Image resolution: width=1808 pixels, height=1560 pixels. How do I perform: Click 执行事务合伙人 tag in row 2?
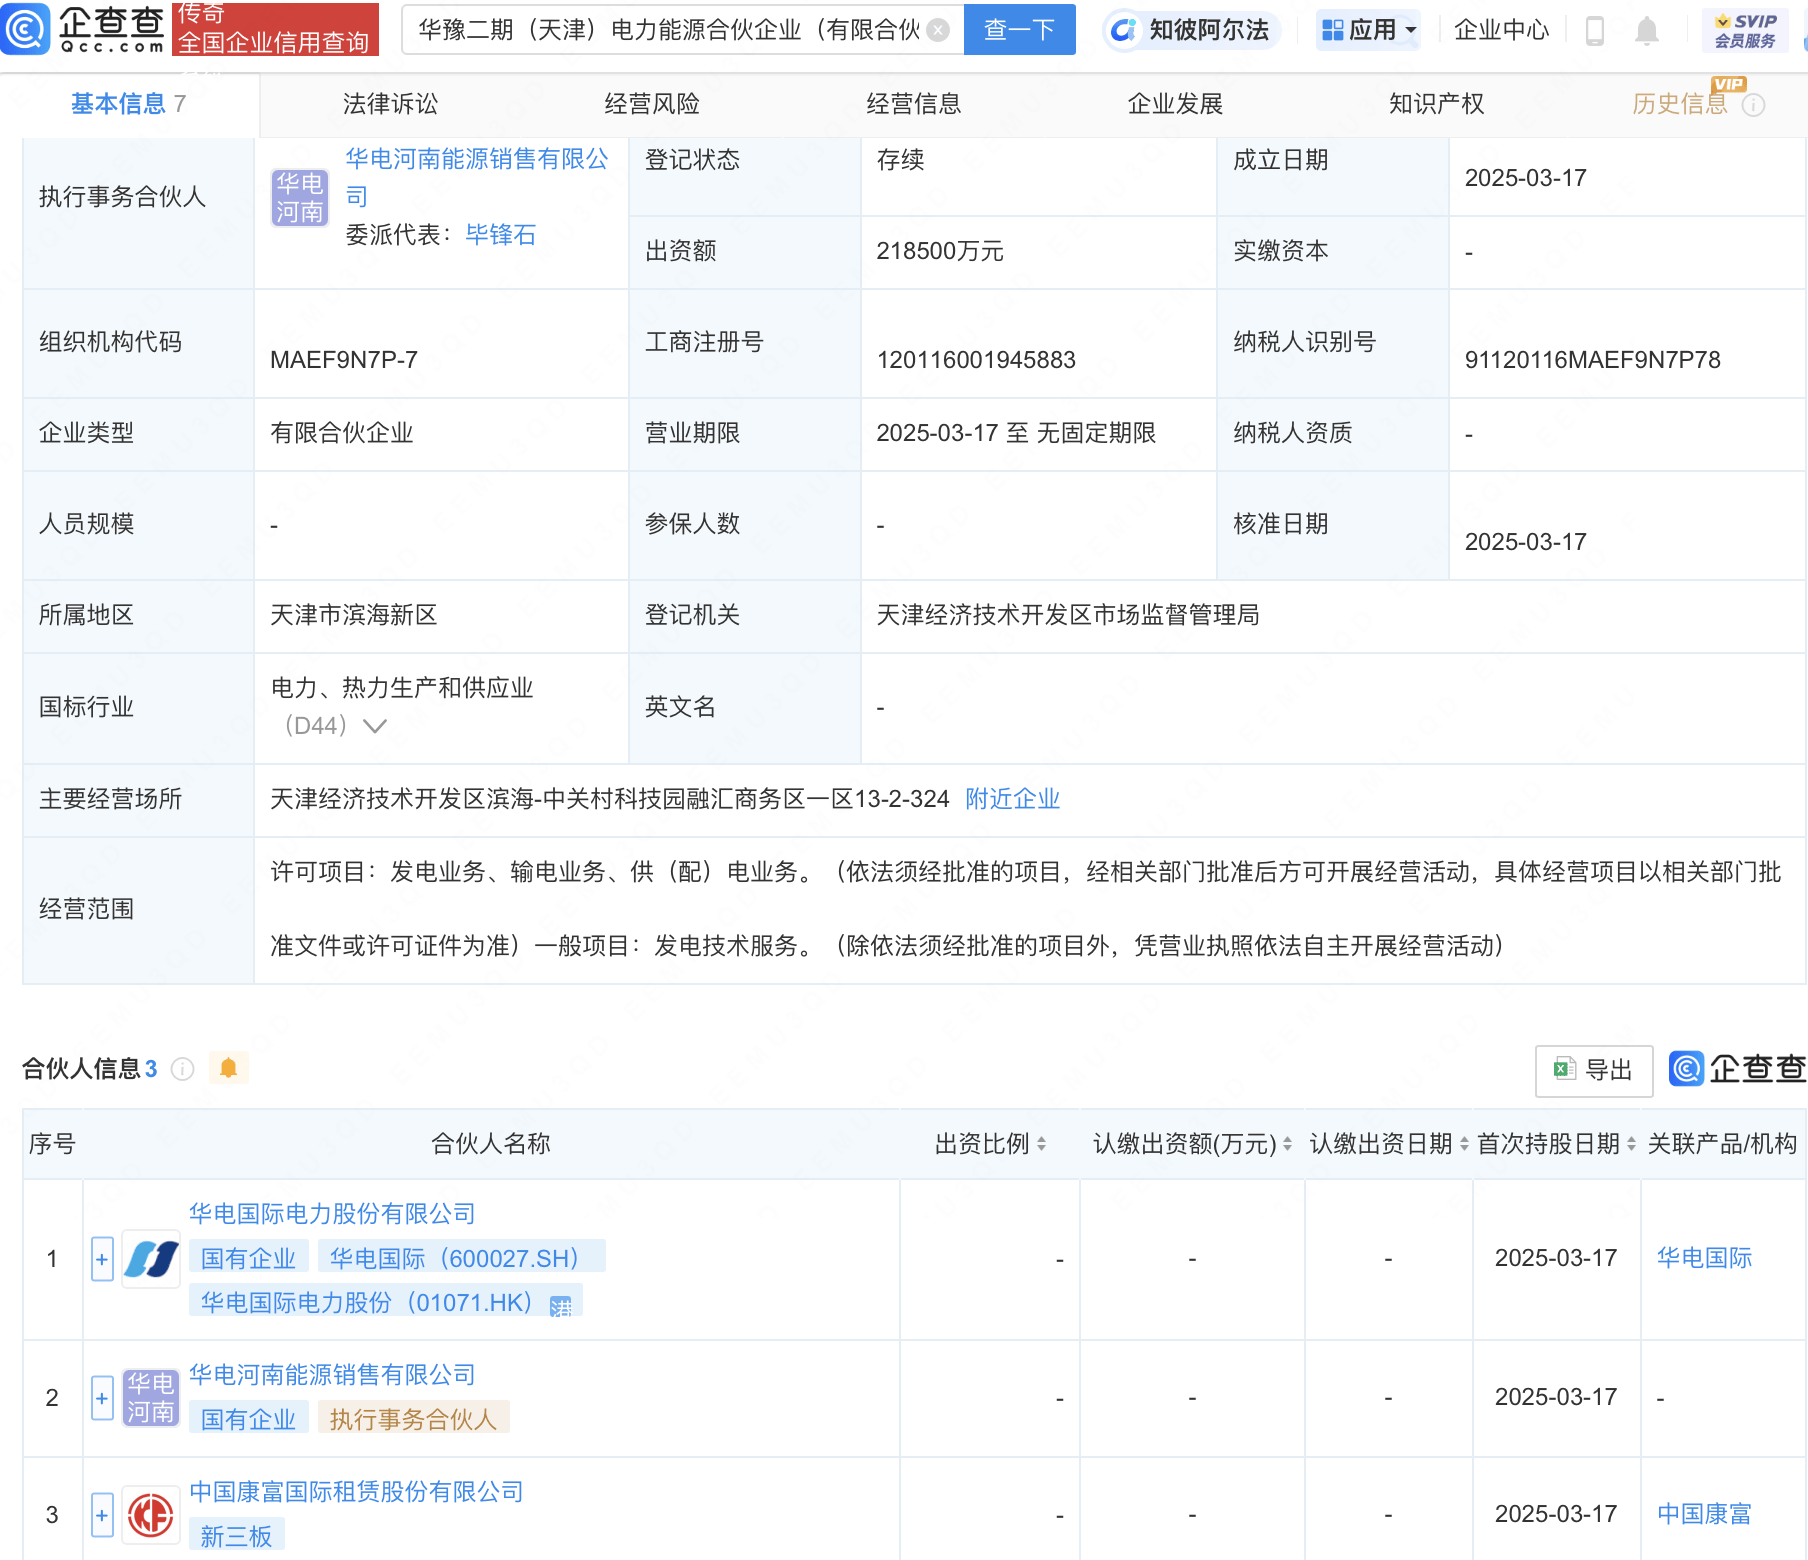click(x=413, y=1419)
